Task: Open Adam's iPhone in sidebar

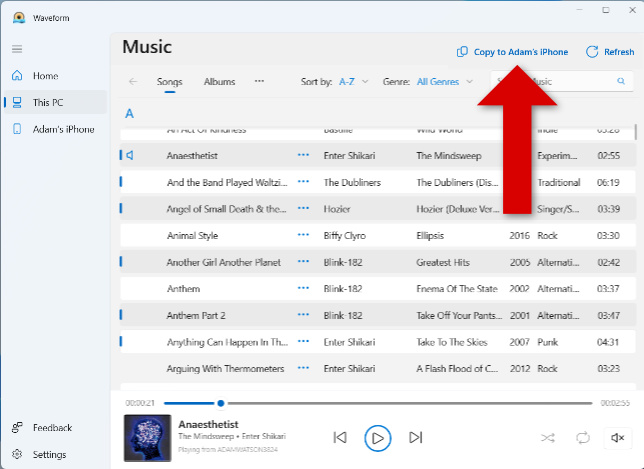Action: click(x=55, y=129)
